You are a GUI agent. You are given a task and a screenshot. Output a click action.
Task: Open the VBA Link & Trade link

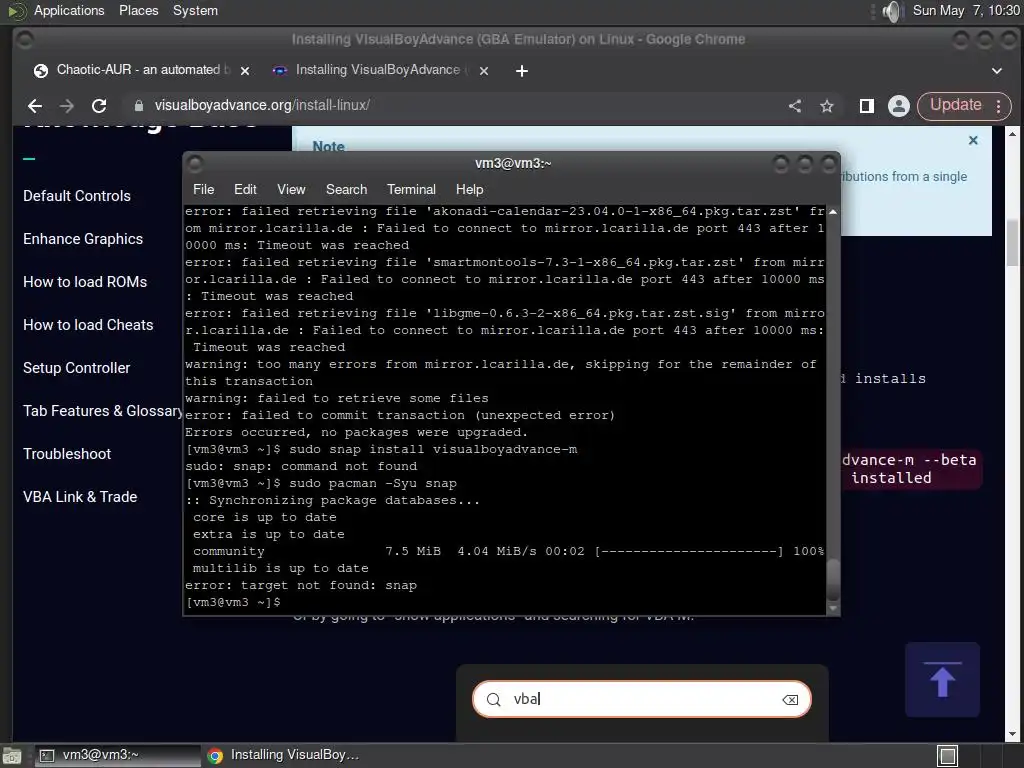click(80, 498)
